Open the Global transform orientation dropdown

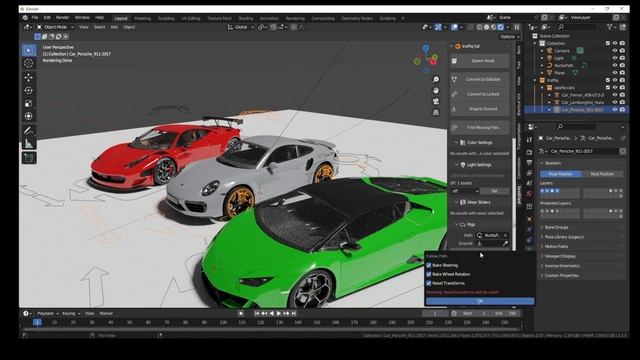pyautogui.click(x=241, y=27)
